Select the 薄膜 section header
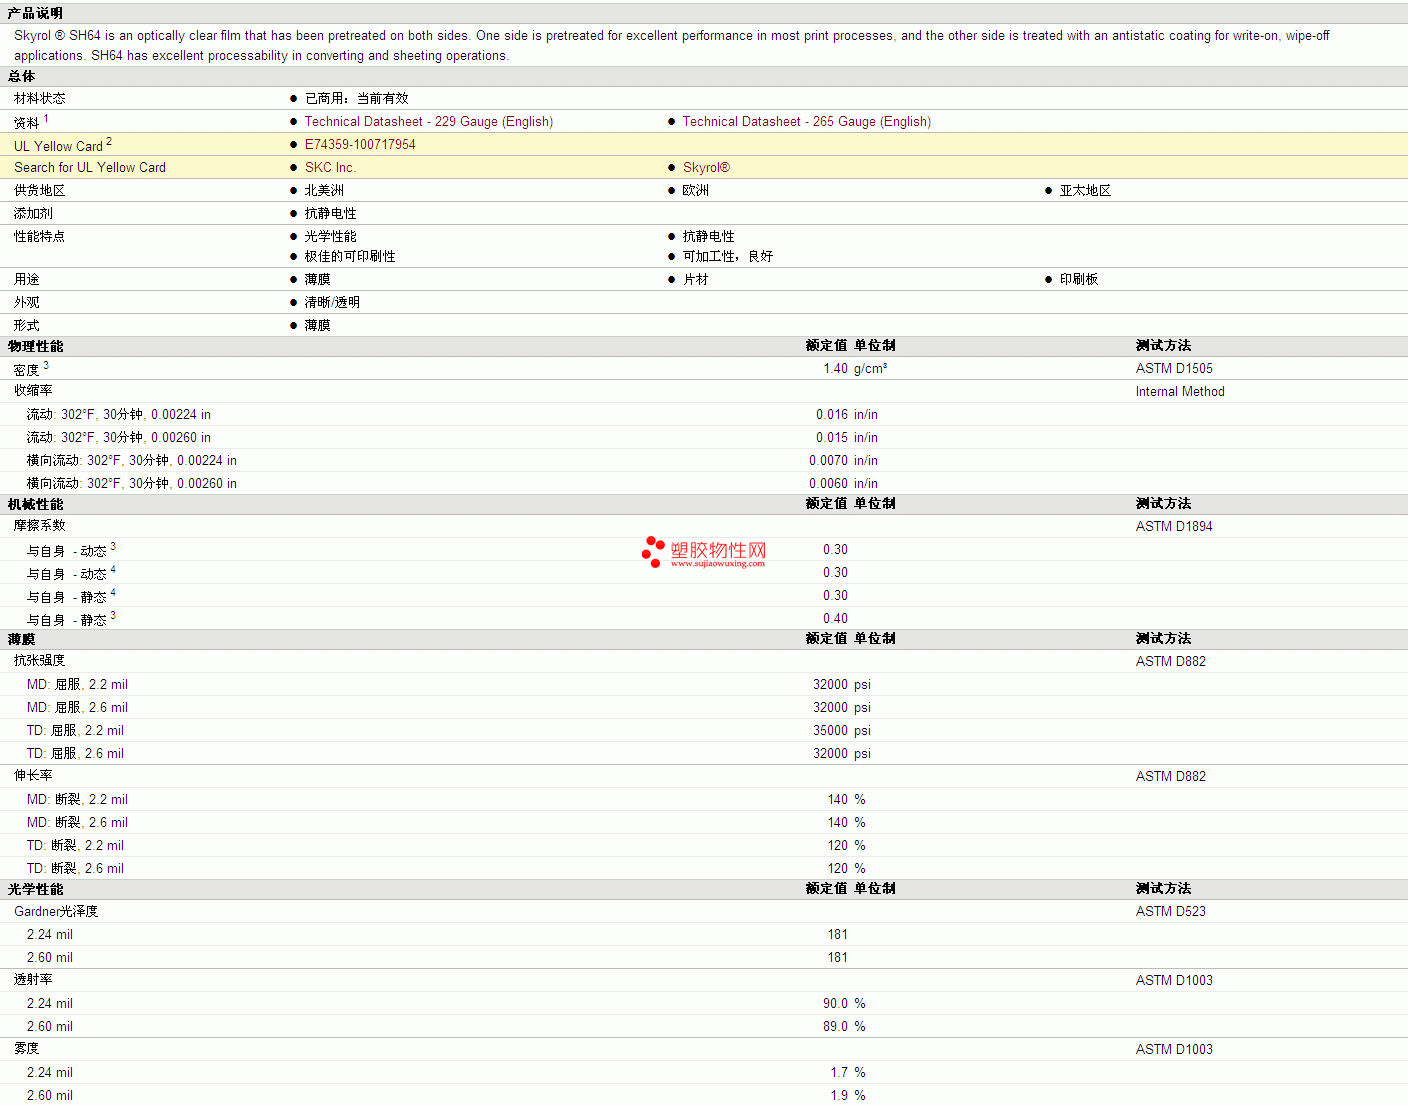1408x1106 pixels. point(21,639)
